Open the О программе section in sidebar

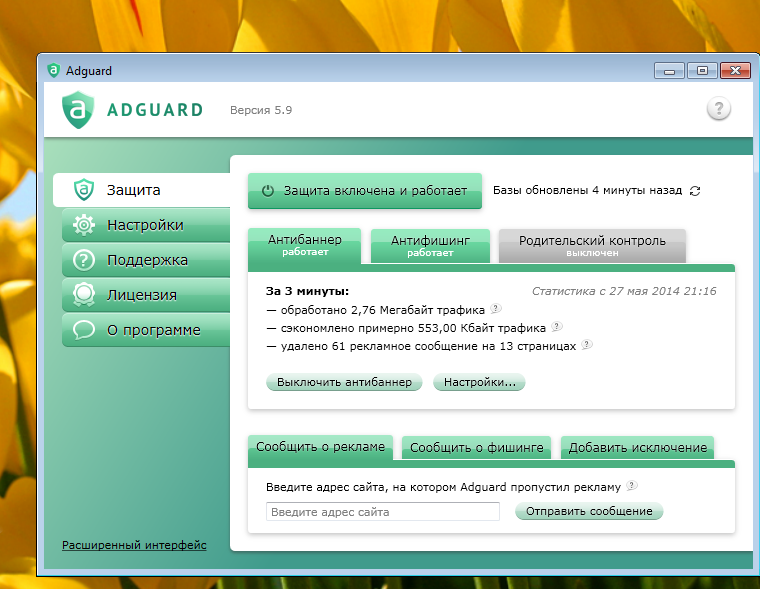146,330
